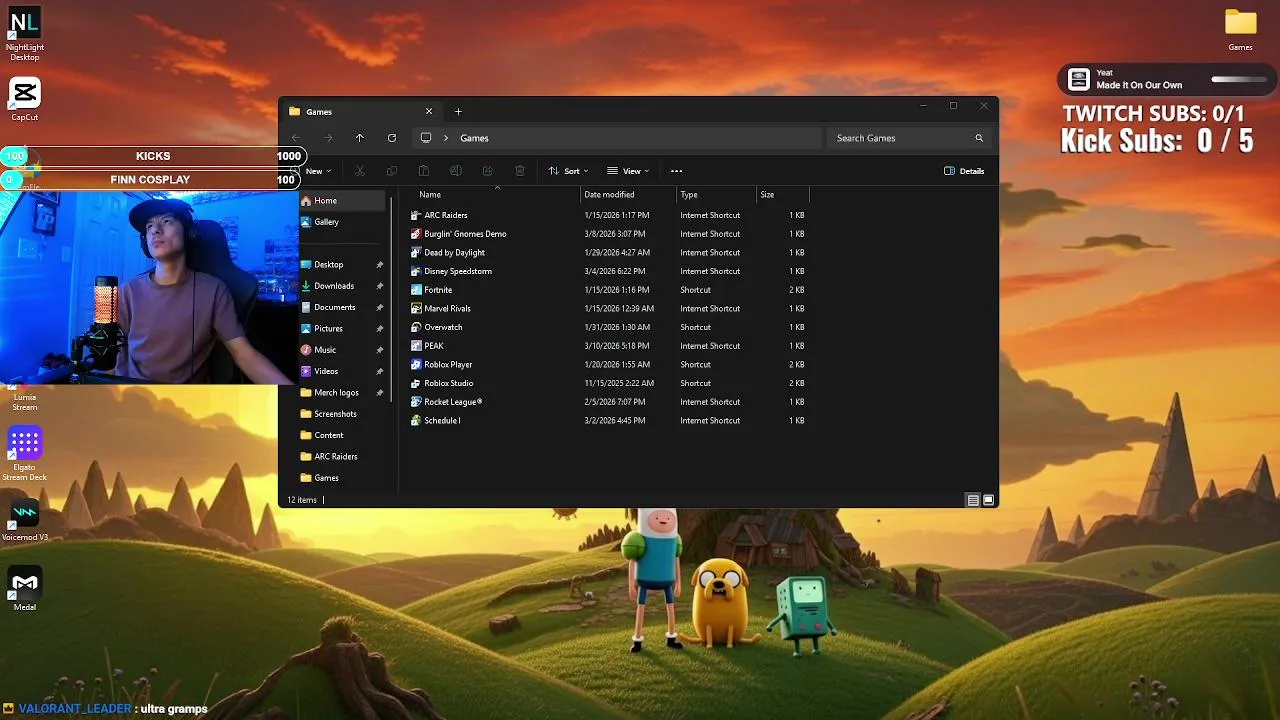The image size is (1280, 720).
Task: Select the Fortnite shortcut icon
Action: pos(416,290)
